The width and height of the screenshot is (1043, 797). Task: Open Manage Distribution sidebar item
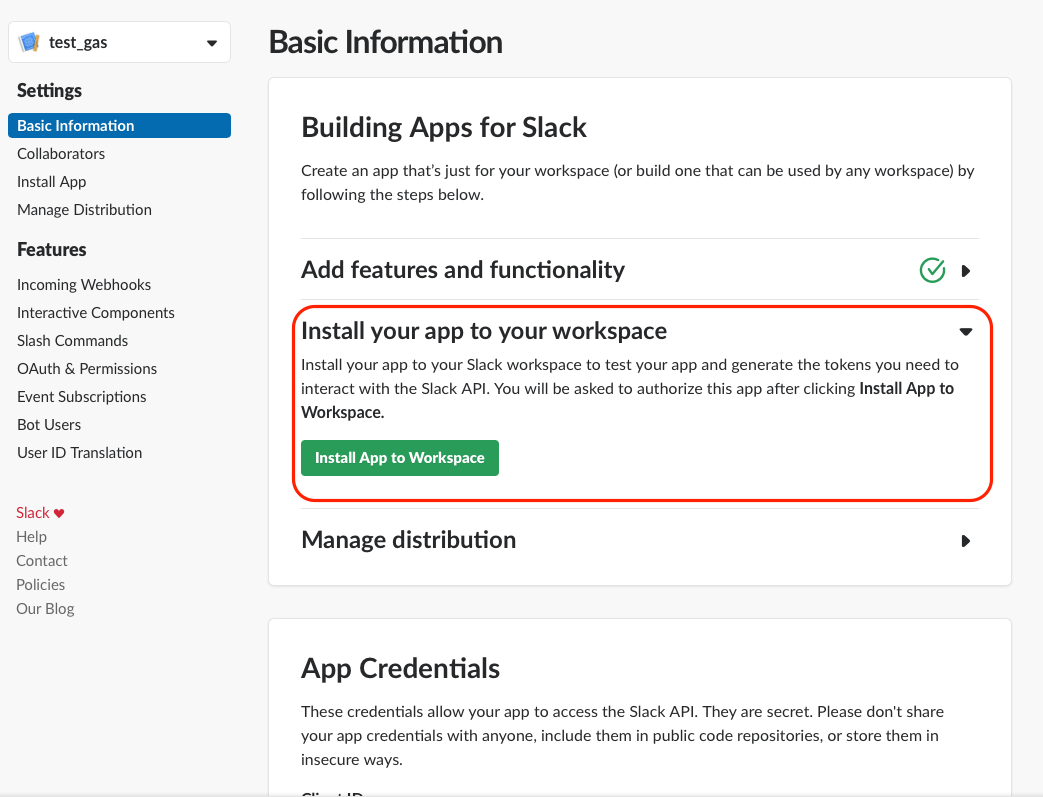tap(84, 210)
